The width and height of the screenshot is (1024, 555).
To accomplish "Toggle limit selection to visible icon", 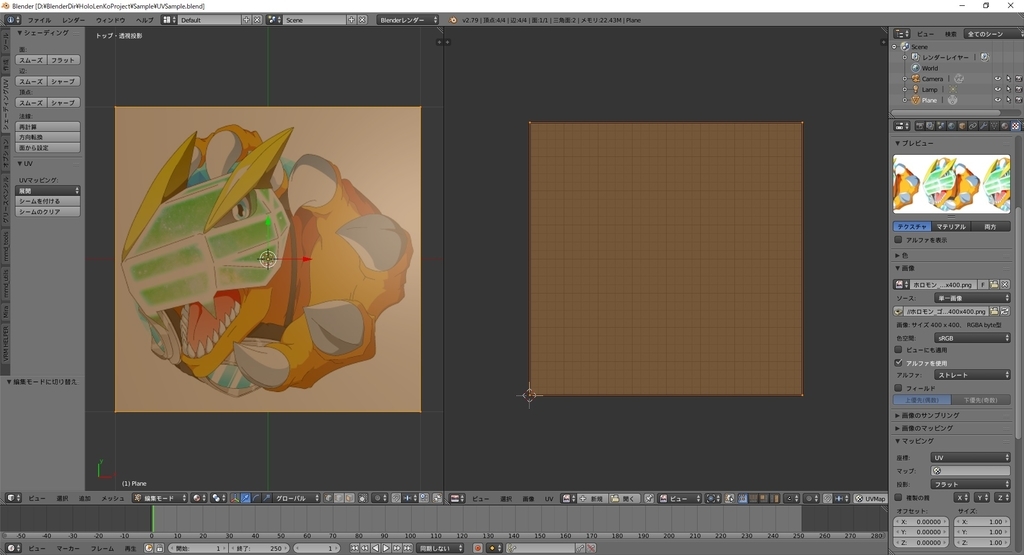I will (x=362, y=498).
